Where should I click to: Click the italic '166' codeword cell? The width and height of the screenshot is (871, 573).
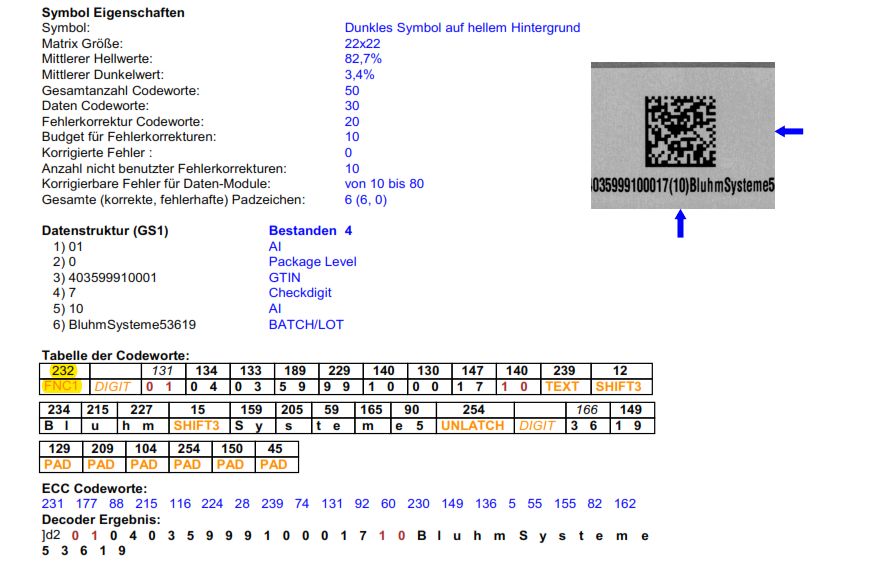(587, 410)
